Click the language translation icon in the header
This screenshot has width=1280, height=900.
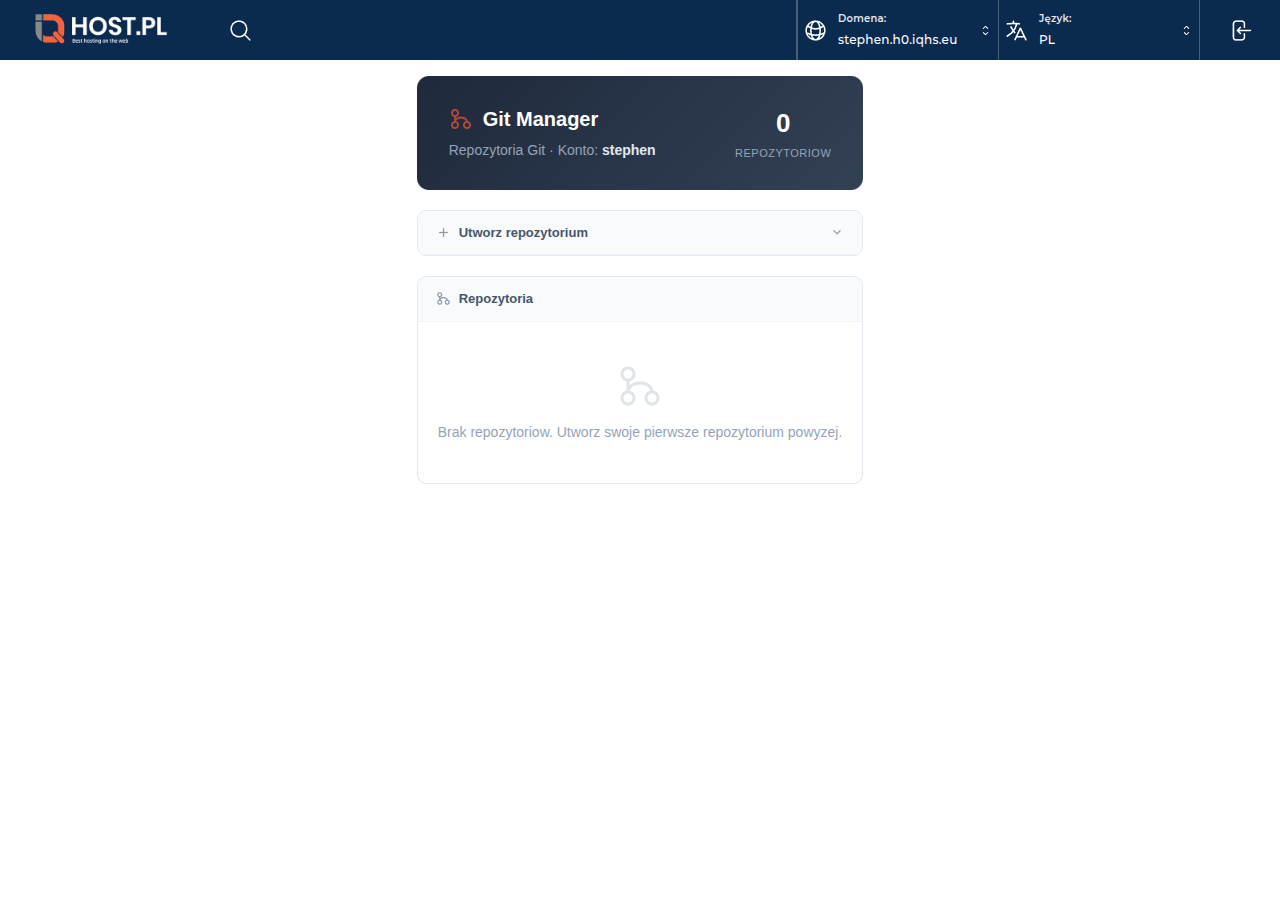1015,30
